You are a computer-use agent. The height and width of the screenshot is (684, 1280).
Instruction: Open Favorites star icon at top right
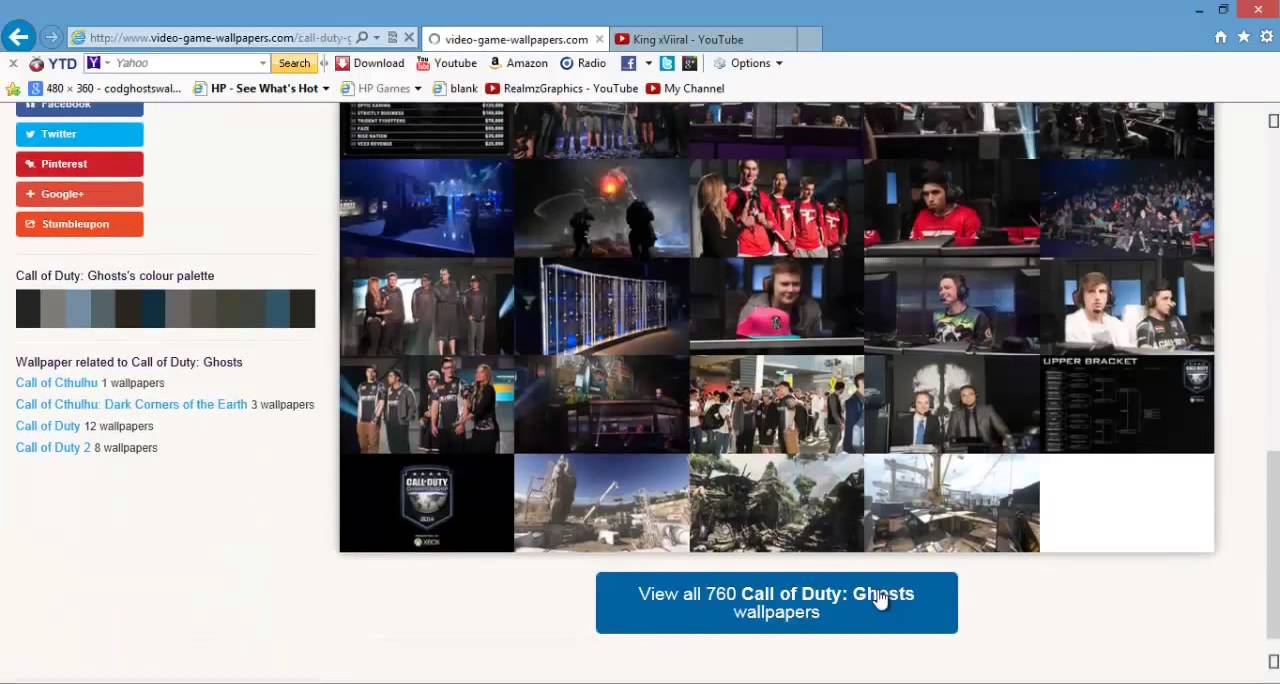click(1243, 37)
